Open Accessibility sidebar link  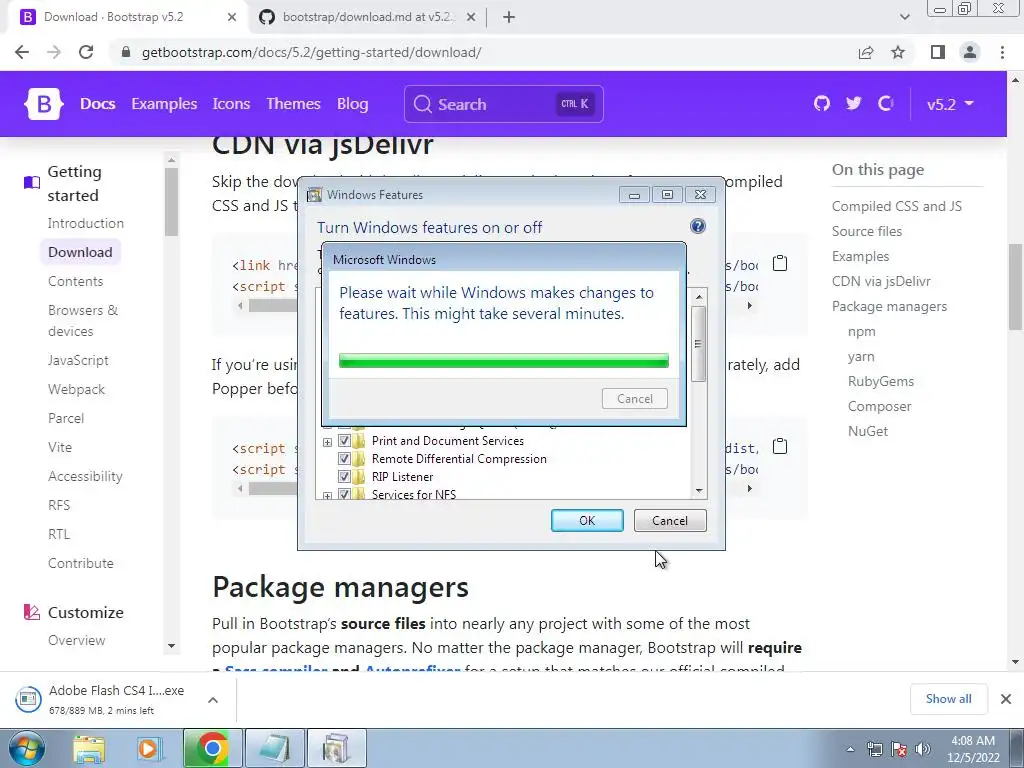coord(85,476)
